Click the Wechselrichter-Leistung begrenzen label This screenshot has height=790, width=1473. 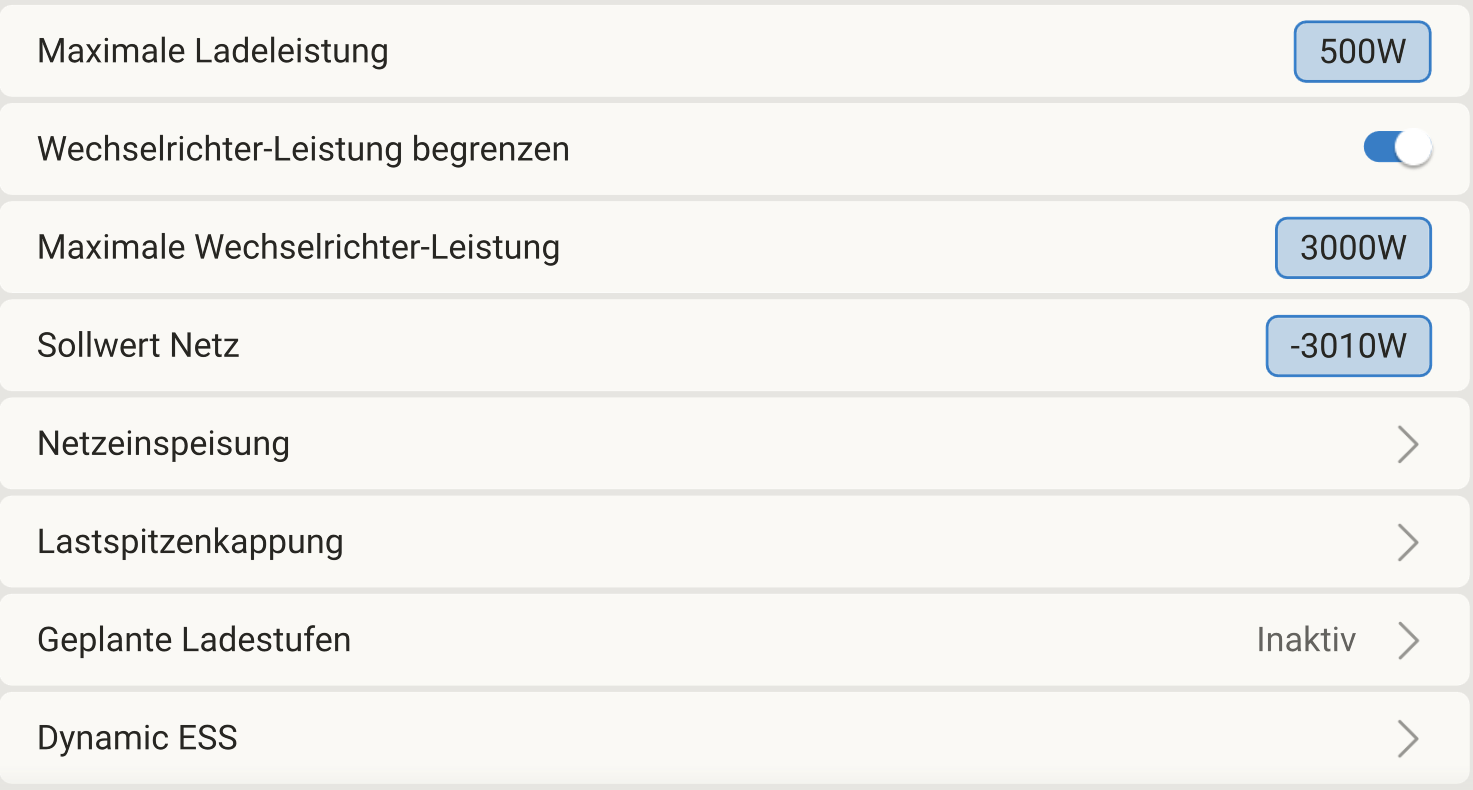coord(303,149)
